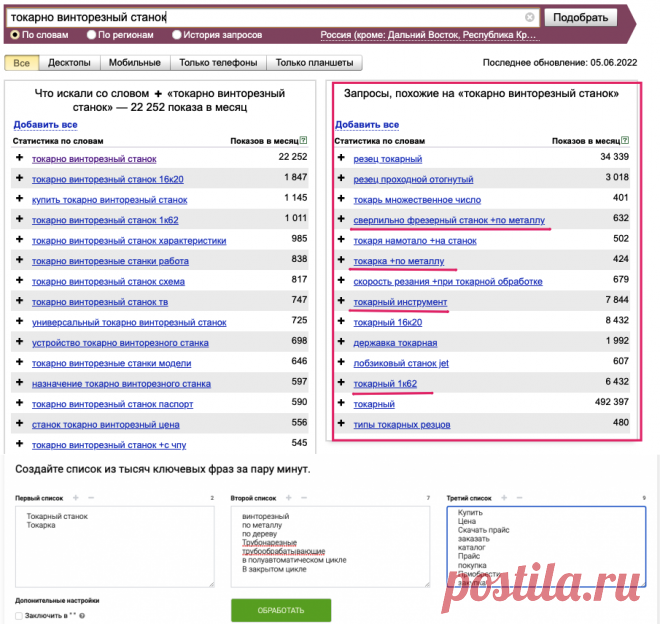Open 'токарный 1к62' query link
Image resolution: width=660 pixels, height=624 pixels.
point(385,384)
